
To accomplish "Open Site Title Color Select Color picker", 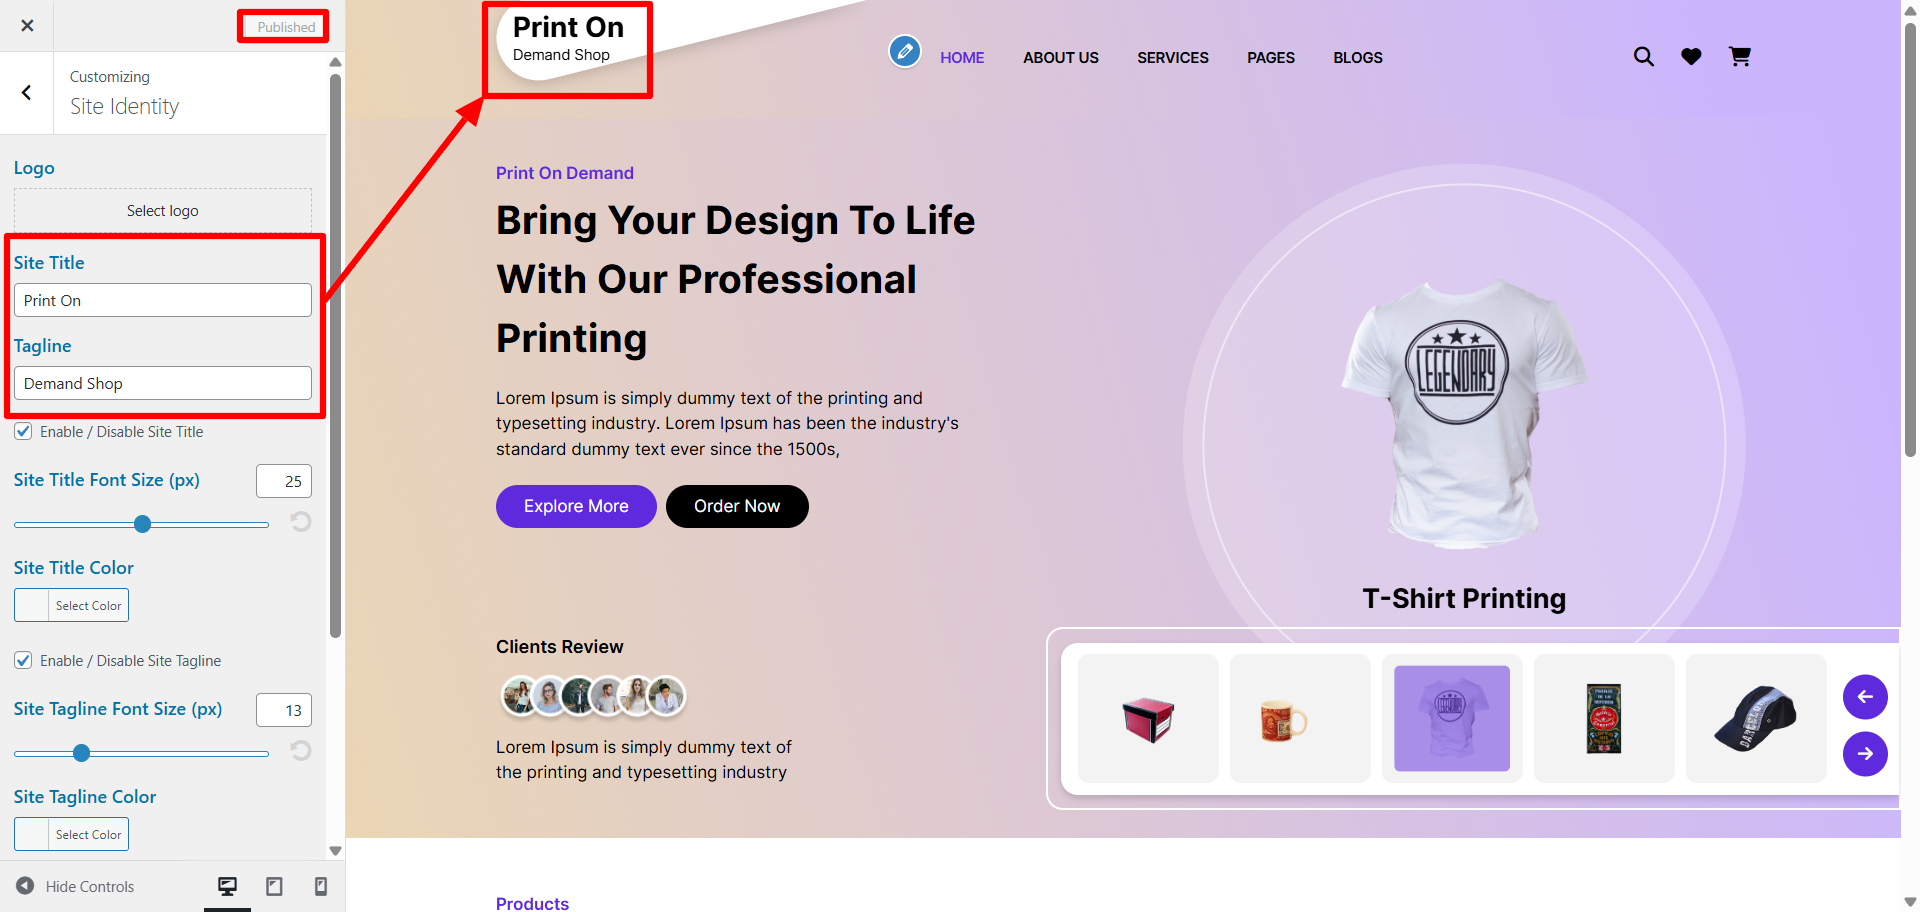I will tap(71, 605).
